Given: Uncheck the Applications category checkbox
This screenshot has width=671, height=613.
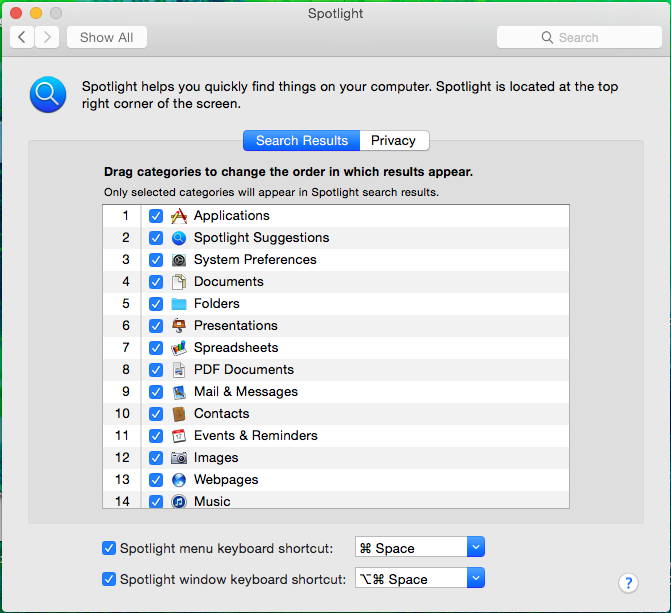Looking at the screenshot, I should (x=156, y=216).
